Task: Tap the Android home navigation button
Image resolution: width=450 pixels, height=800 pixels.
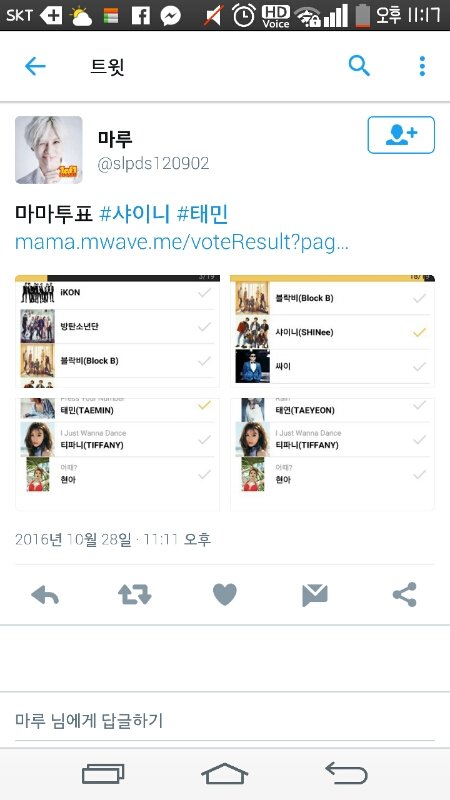Action: (224, 774)
